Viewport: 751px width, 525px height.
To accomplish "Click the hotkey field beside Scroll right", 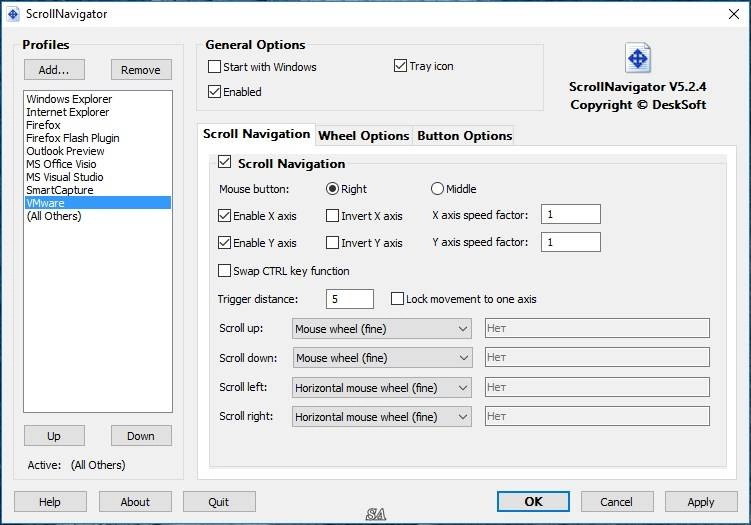I will click(597, 416).
